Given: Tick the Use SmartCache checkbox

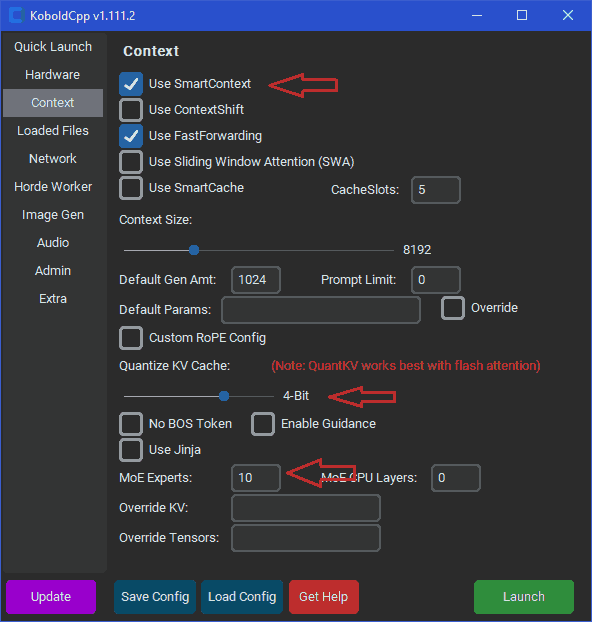Looking at the screenshot, I should point(131,188).
